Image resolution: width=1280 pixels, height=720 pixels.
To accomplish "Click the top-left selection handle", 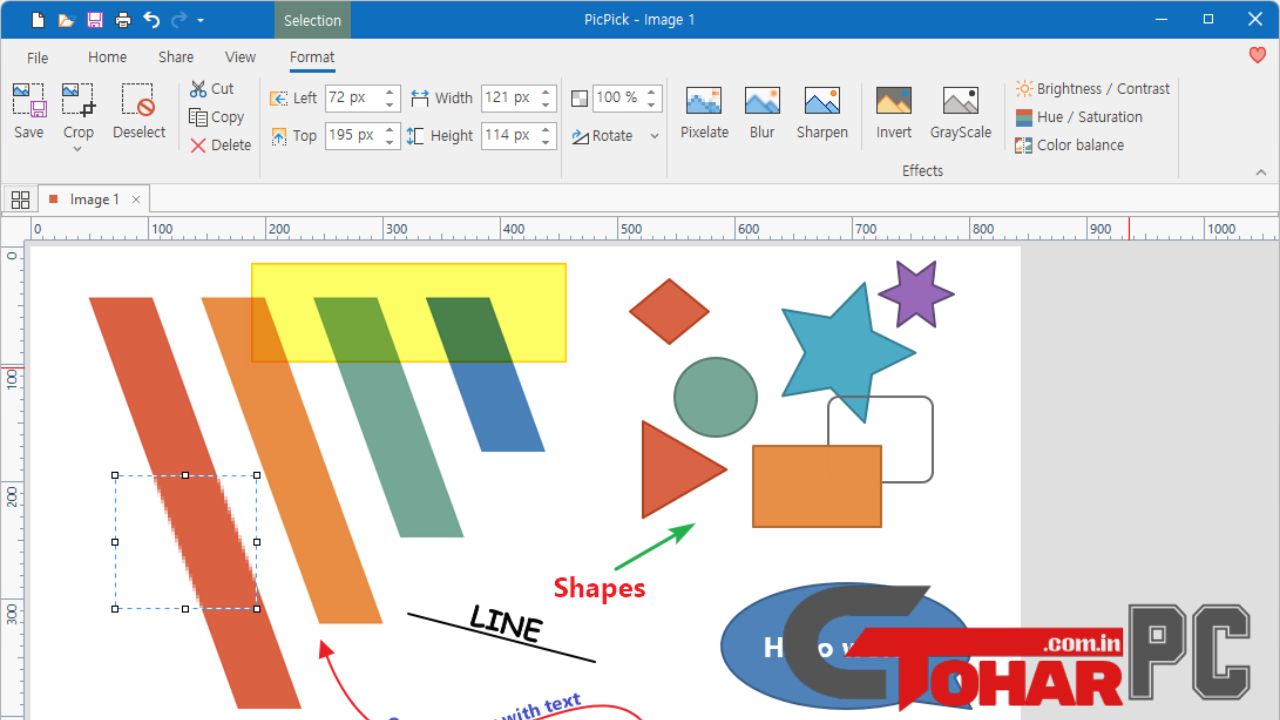I will point(115,476).
